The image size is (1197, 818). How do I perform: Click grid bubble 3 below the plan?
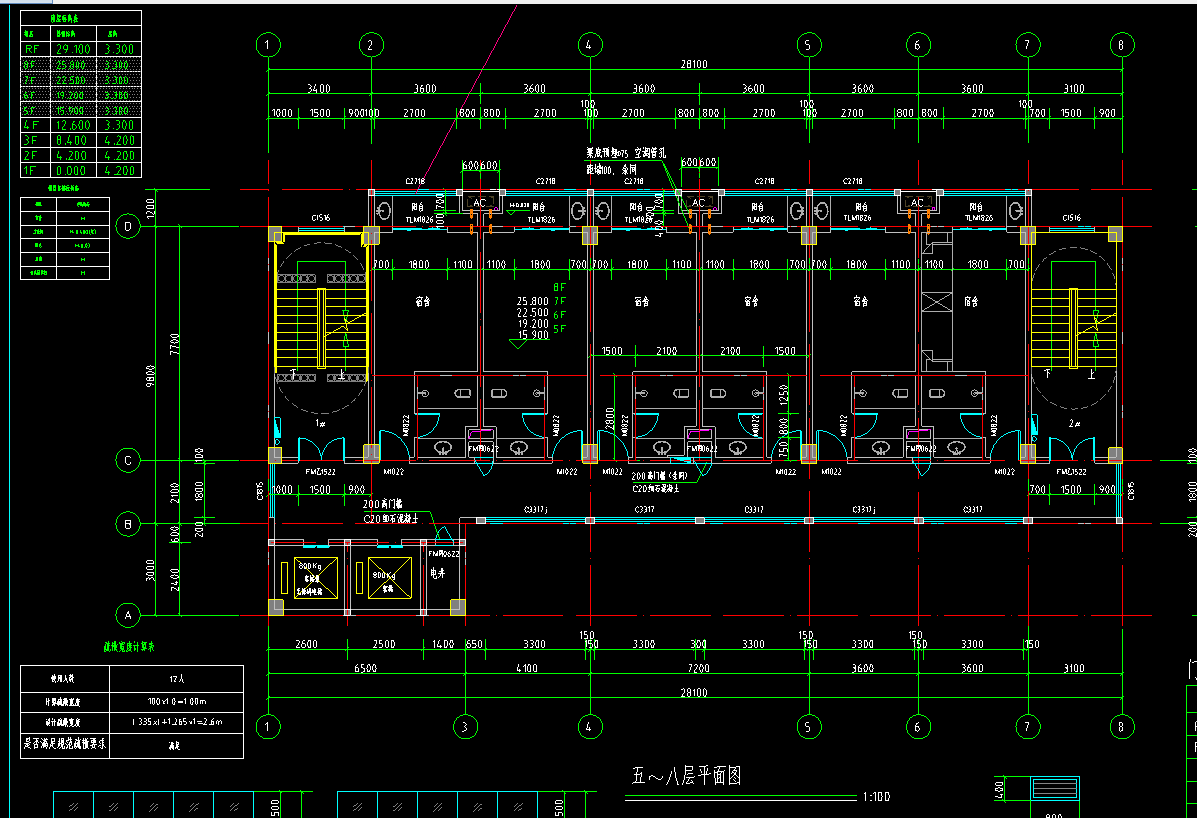click(463, 725)
